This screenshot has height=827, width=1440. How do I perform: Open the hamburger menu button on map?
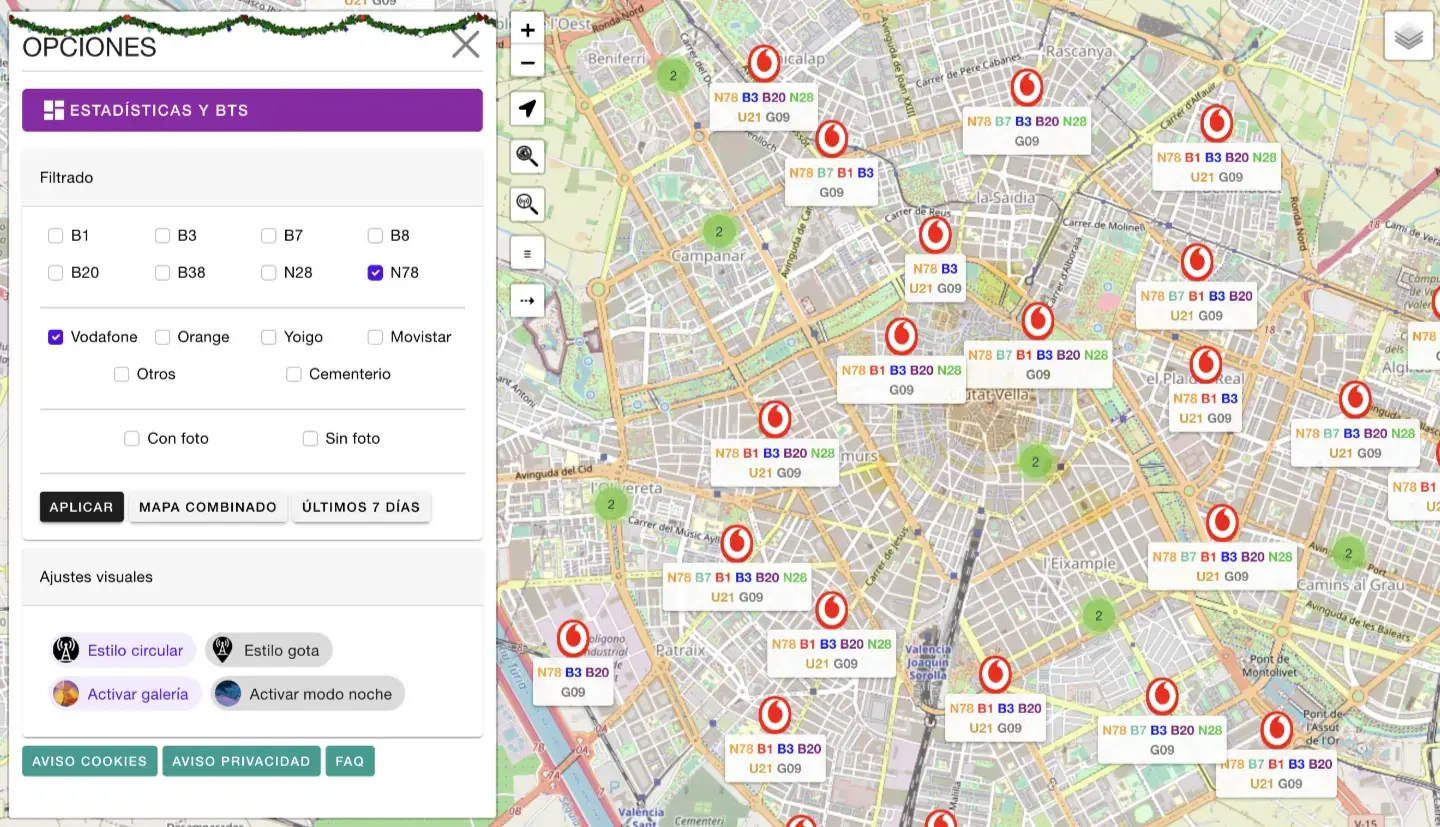pyautogui.click(x=528, y=252)
